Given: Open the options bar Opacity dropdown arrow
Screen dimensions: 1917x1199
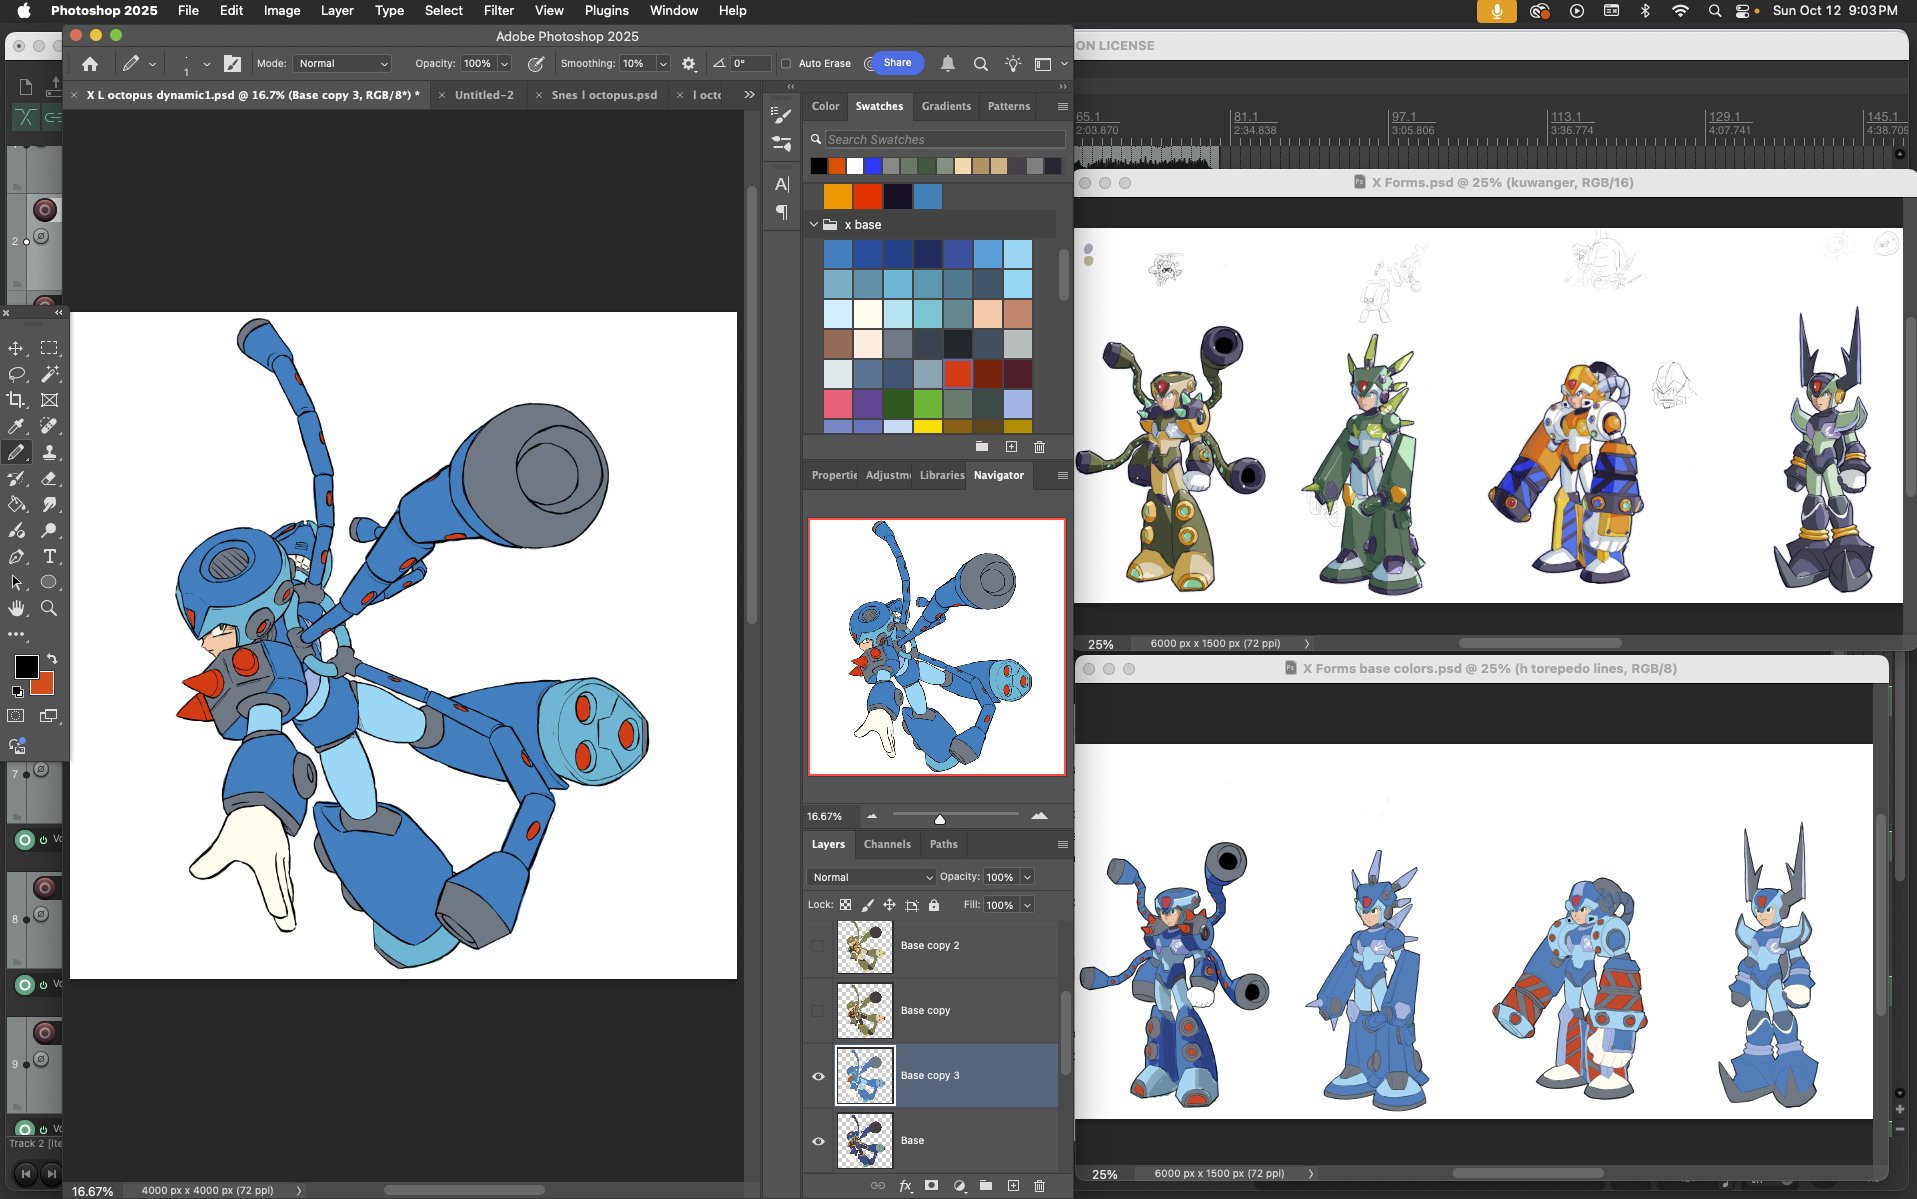Looking at the screenshot, I should pyautogui.click(x=504, y=63).
